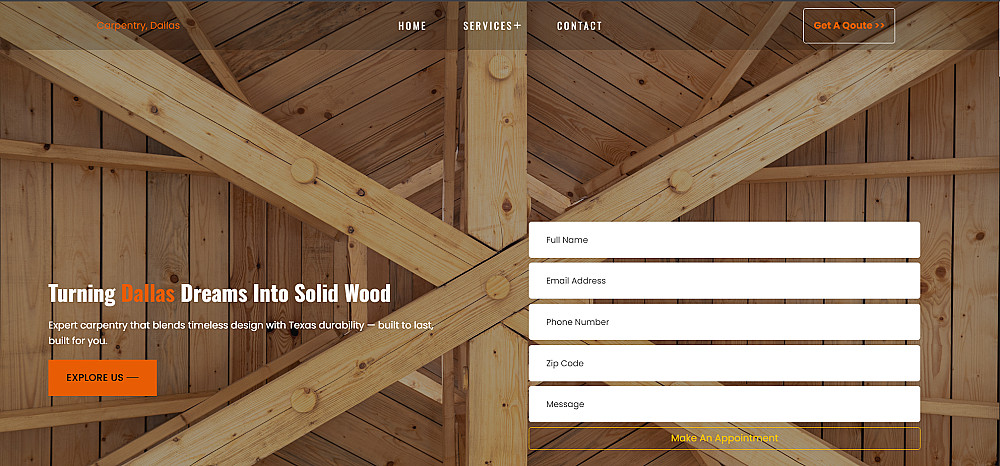Focus the Email Address field
1000x466 pixels.
(x=724, y=280)
